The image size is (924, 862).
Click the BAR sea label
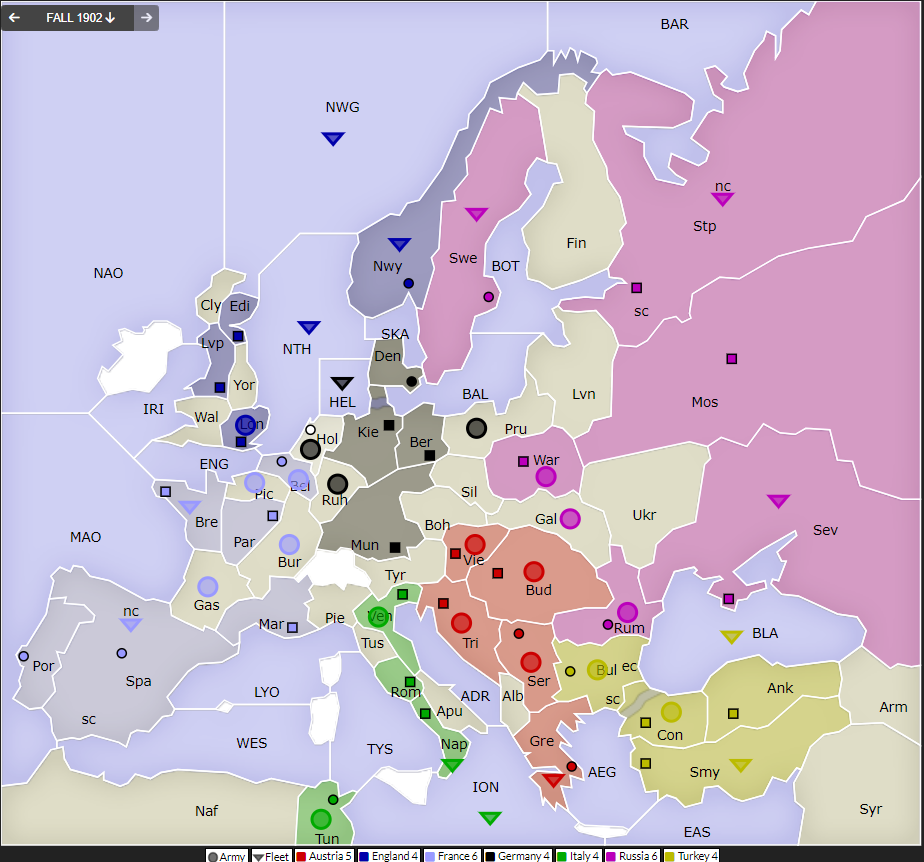pyautogui.click(x=675, y=24)
